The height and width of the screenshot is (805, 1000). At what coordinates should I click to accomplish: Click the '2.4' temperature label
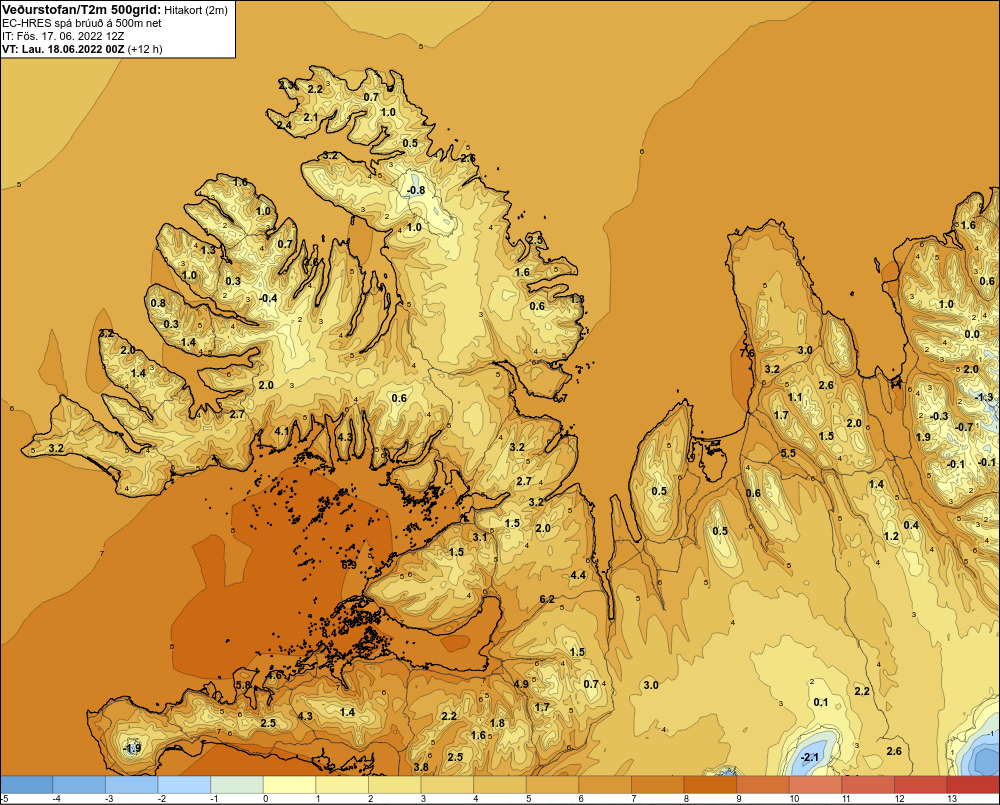pos(284,125)
